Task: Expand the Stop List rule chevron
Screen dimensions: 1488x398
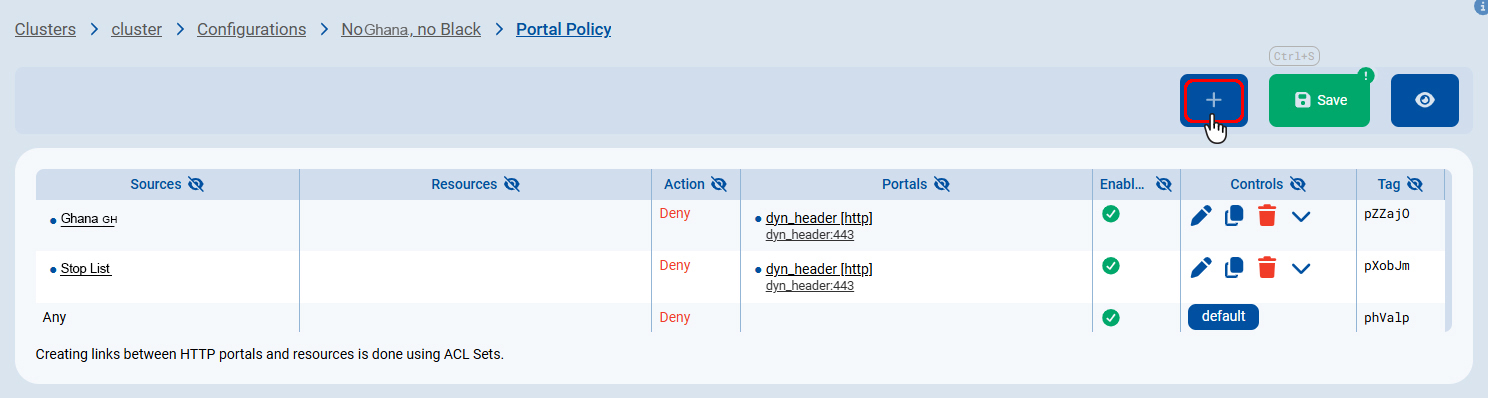Action: pyautogui.click(x=1301, y=268)
